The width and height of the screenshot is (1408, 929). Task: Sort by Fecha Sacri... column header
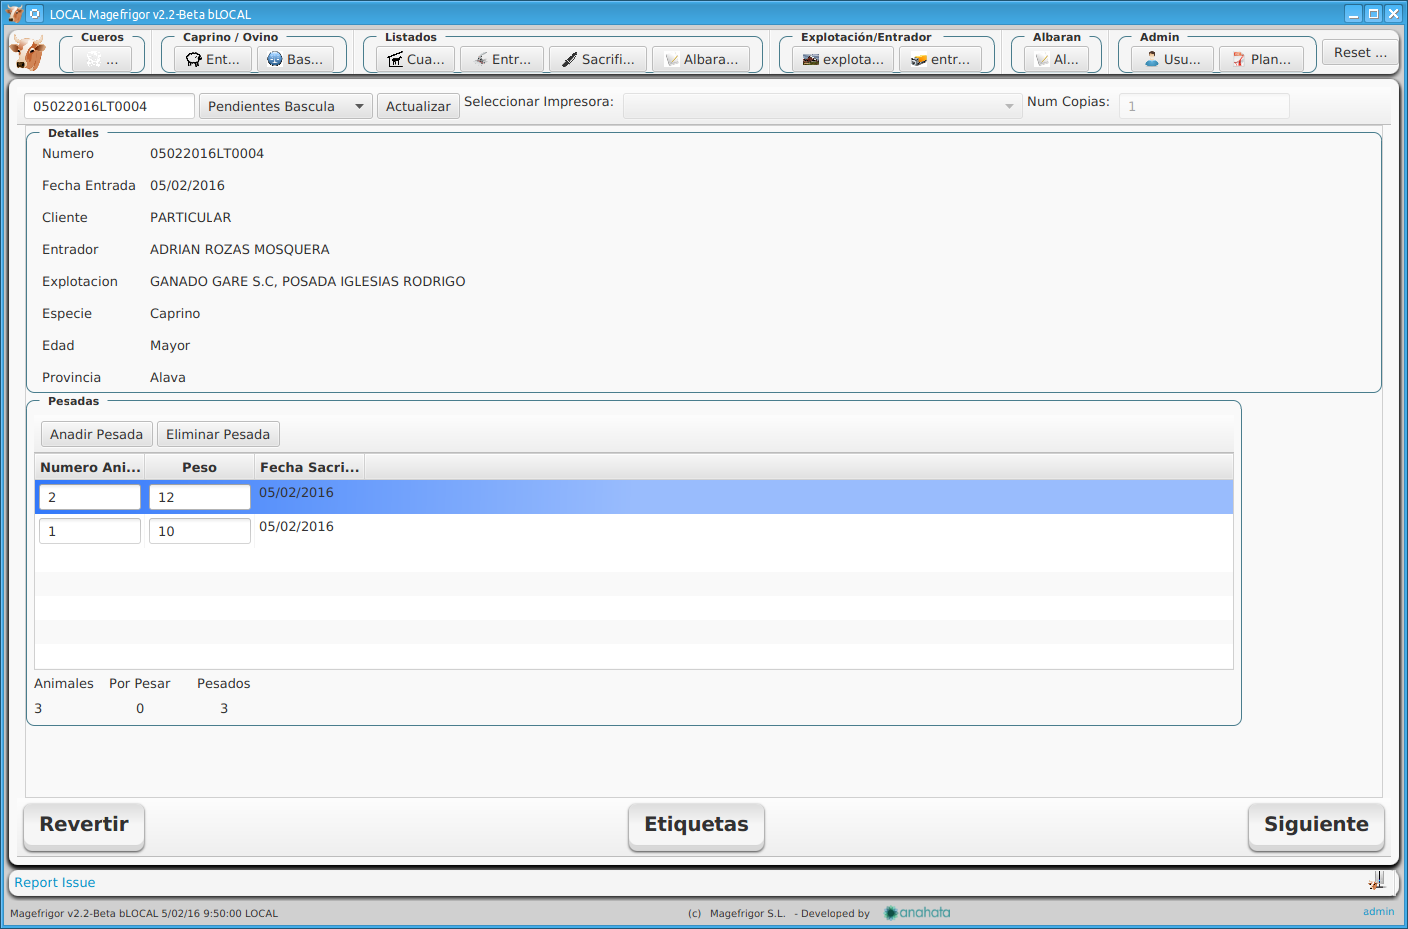pyautogui.click(x=310, y=467)
